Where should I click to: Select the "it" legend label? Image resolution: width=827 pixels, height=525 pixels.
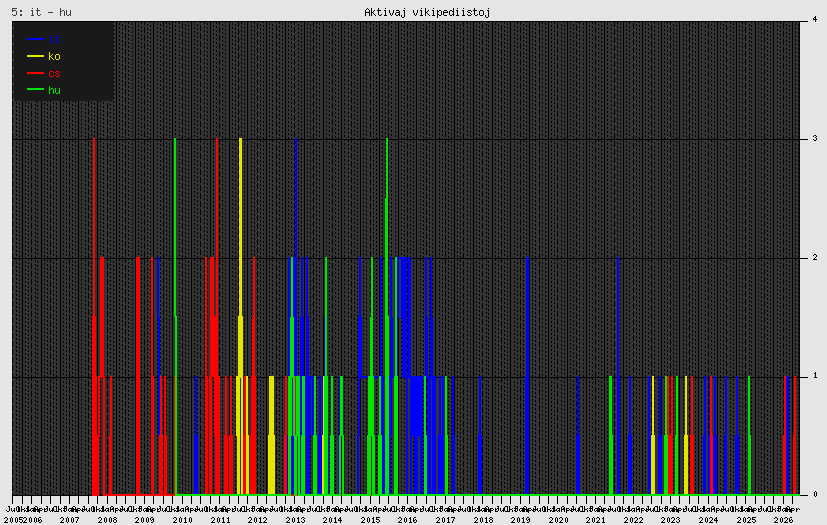click(x=53, y=40)
